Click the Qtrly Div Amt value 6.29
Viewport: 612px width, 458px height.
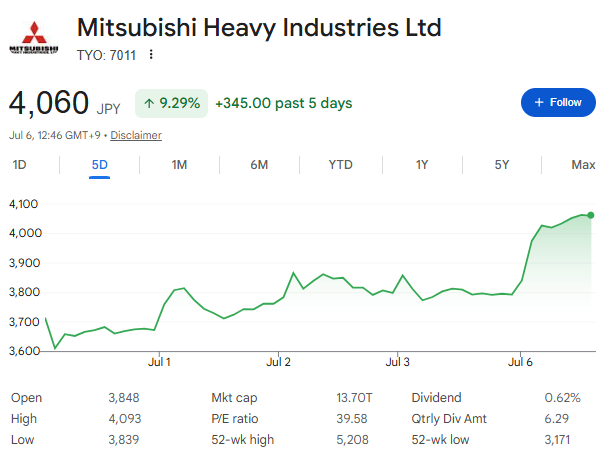[557, 419]
